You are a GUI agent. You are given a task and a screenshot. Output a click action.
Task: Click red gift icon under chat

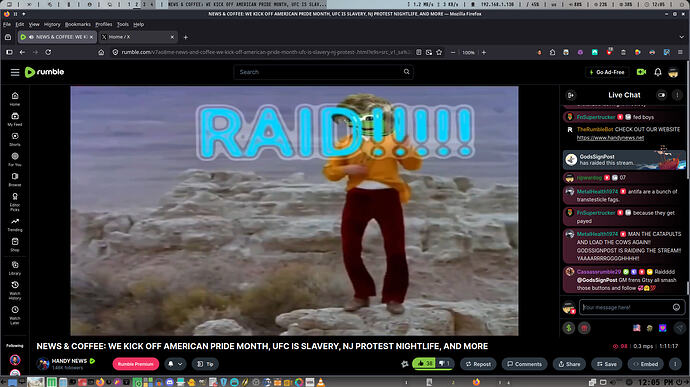pos(584,328)
